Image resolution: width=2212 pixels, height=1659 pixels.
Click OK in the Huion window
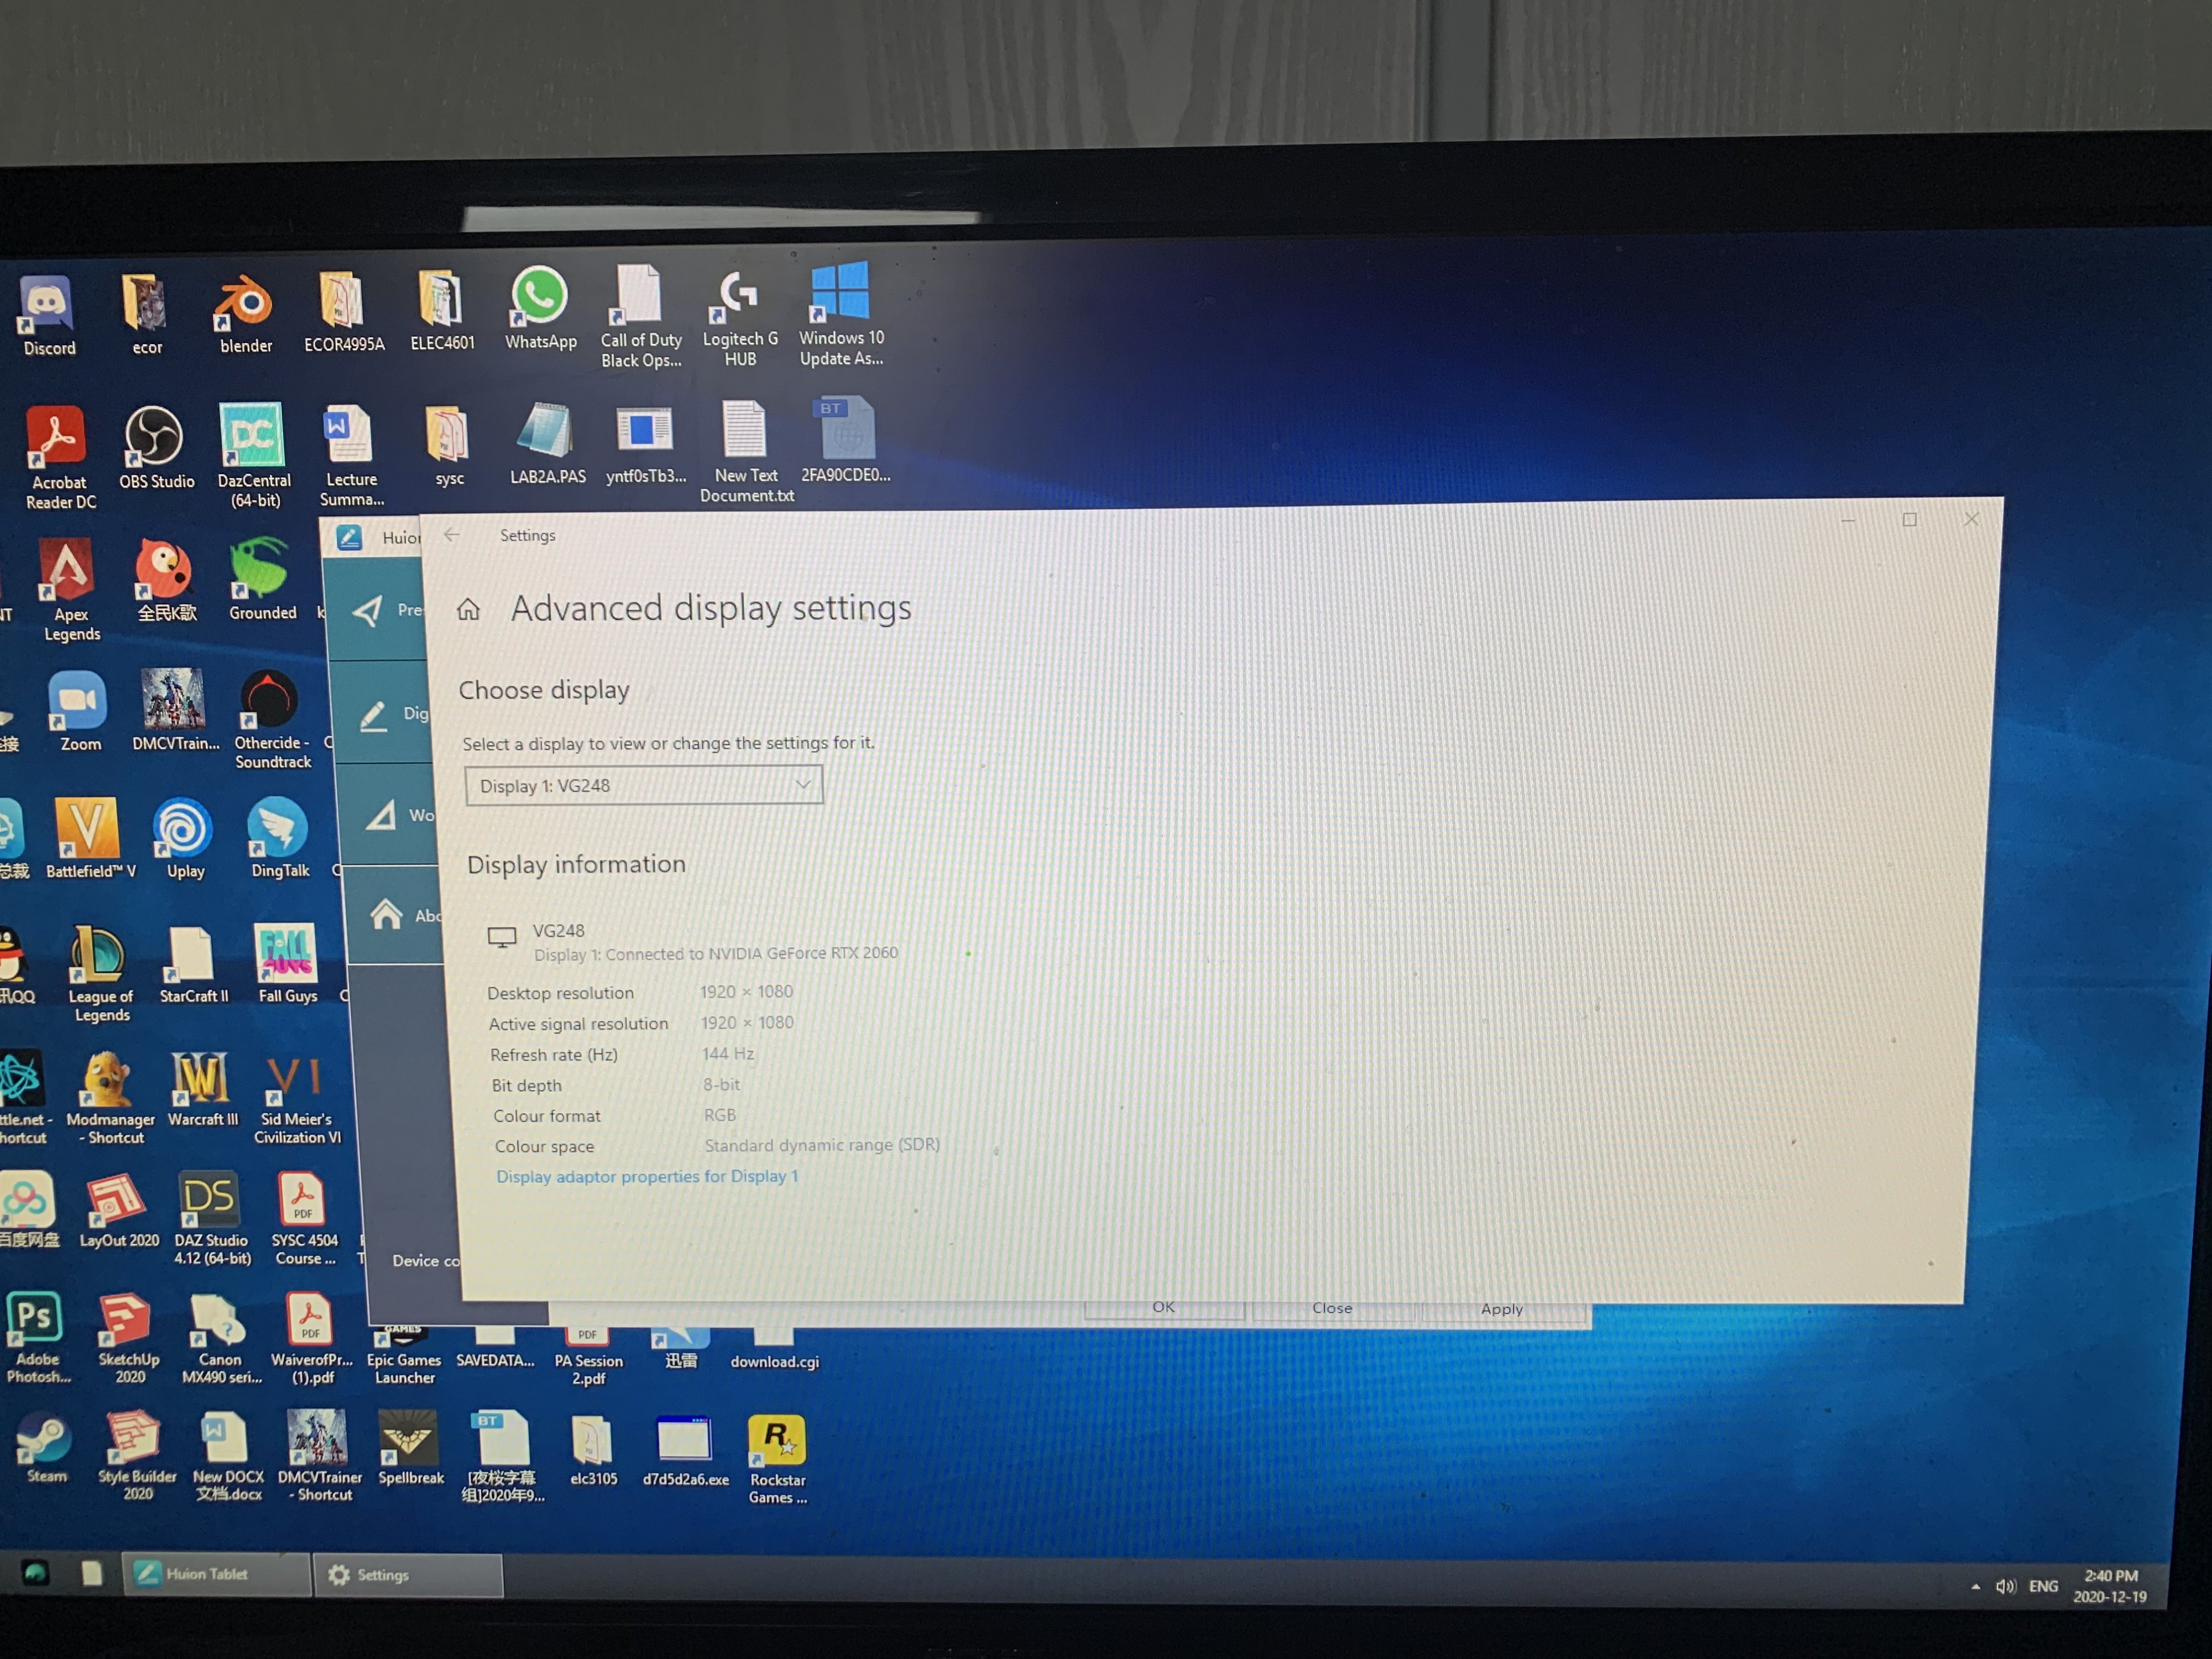pyautogui.click(x=1163, y=1308)
